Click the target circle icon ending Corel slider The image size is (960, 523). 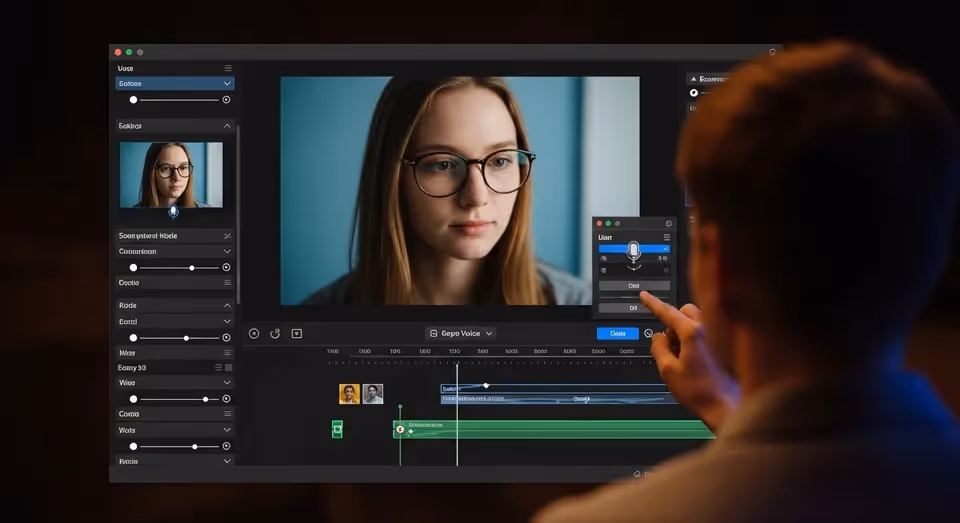(226, 337)
